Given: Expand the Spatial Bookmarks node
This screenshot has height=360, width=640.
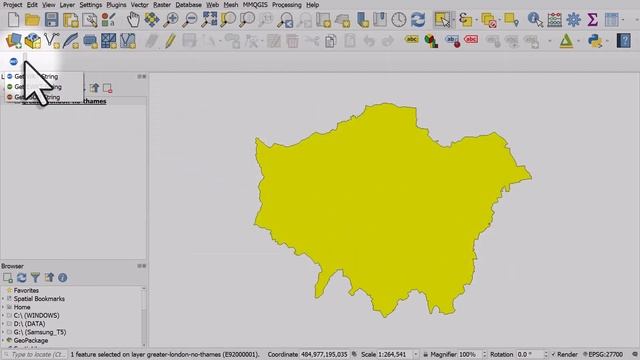Looking at the screenshot, I should pos(3,299).
